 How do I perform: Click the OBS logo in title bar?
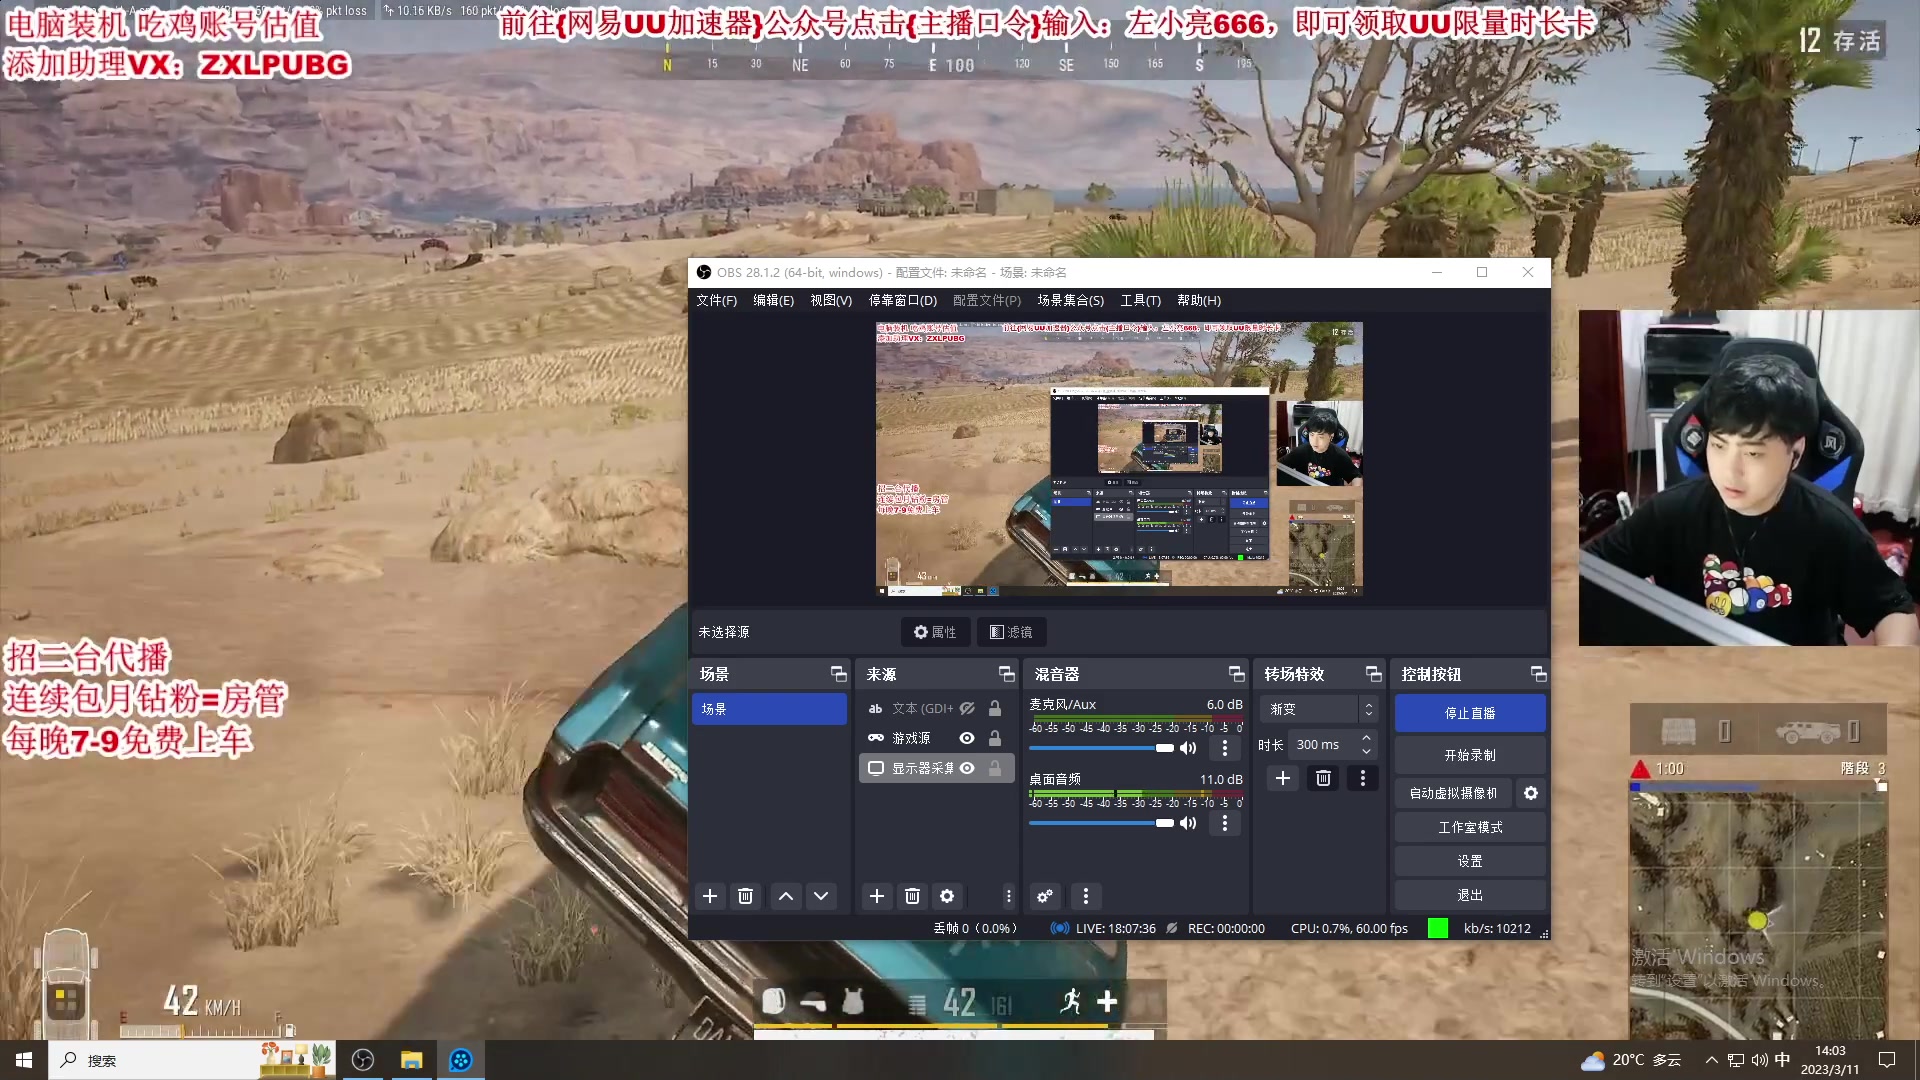point(704,272)
